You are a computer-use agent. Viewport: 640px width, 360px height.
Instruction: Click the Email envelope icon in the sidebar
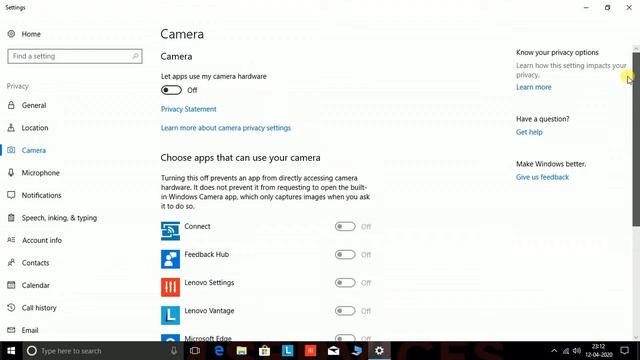click(x=11, y=330)
